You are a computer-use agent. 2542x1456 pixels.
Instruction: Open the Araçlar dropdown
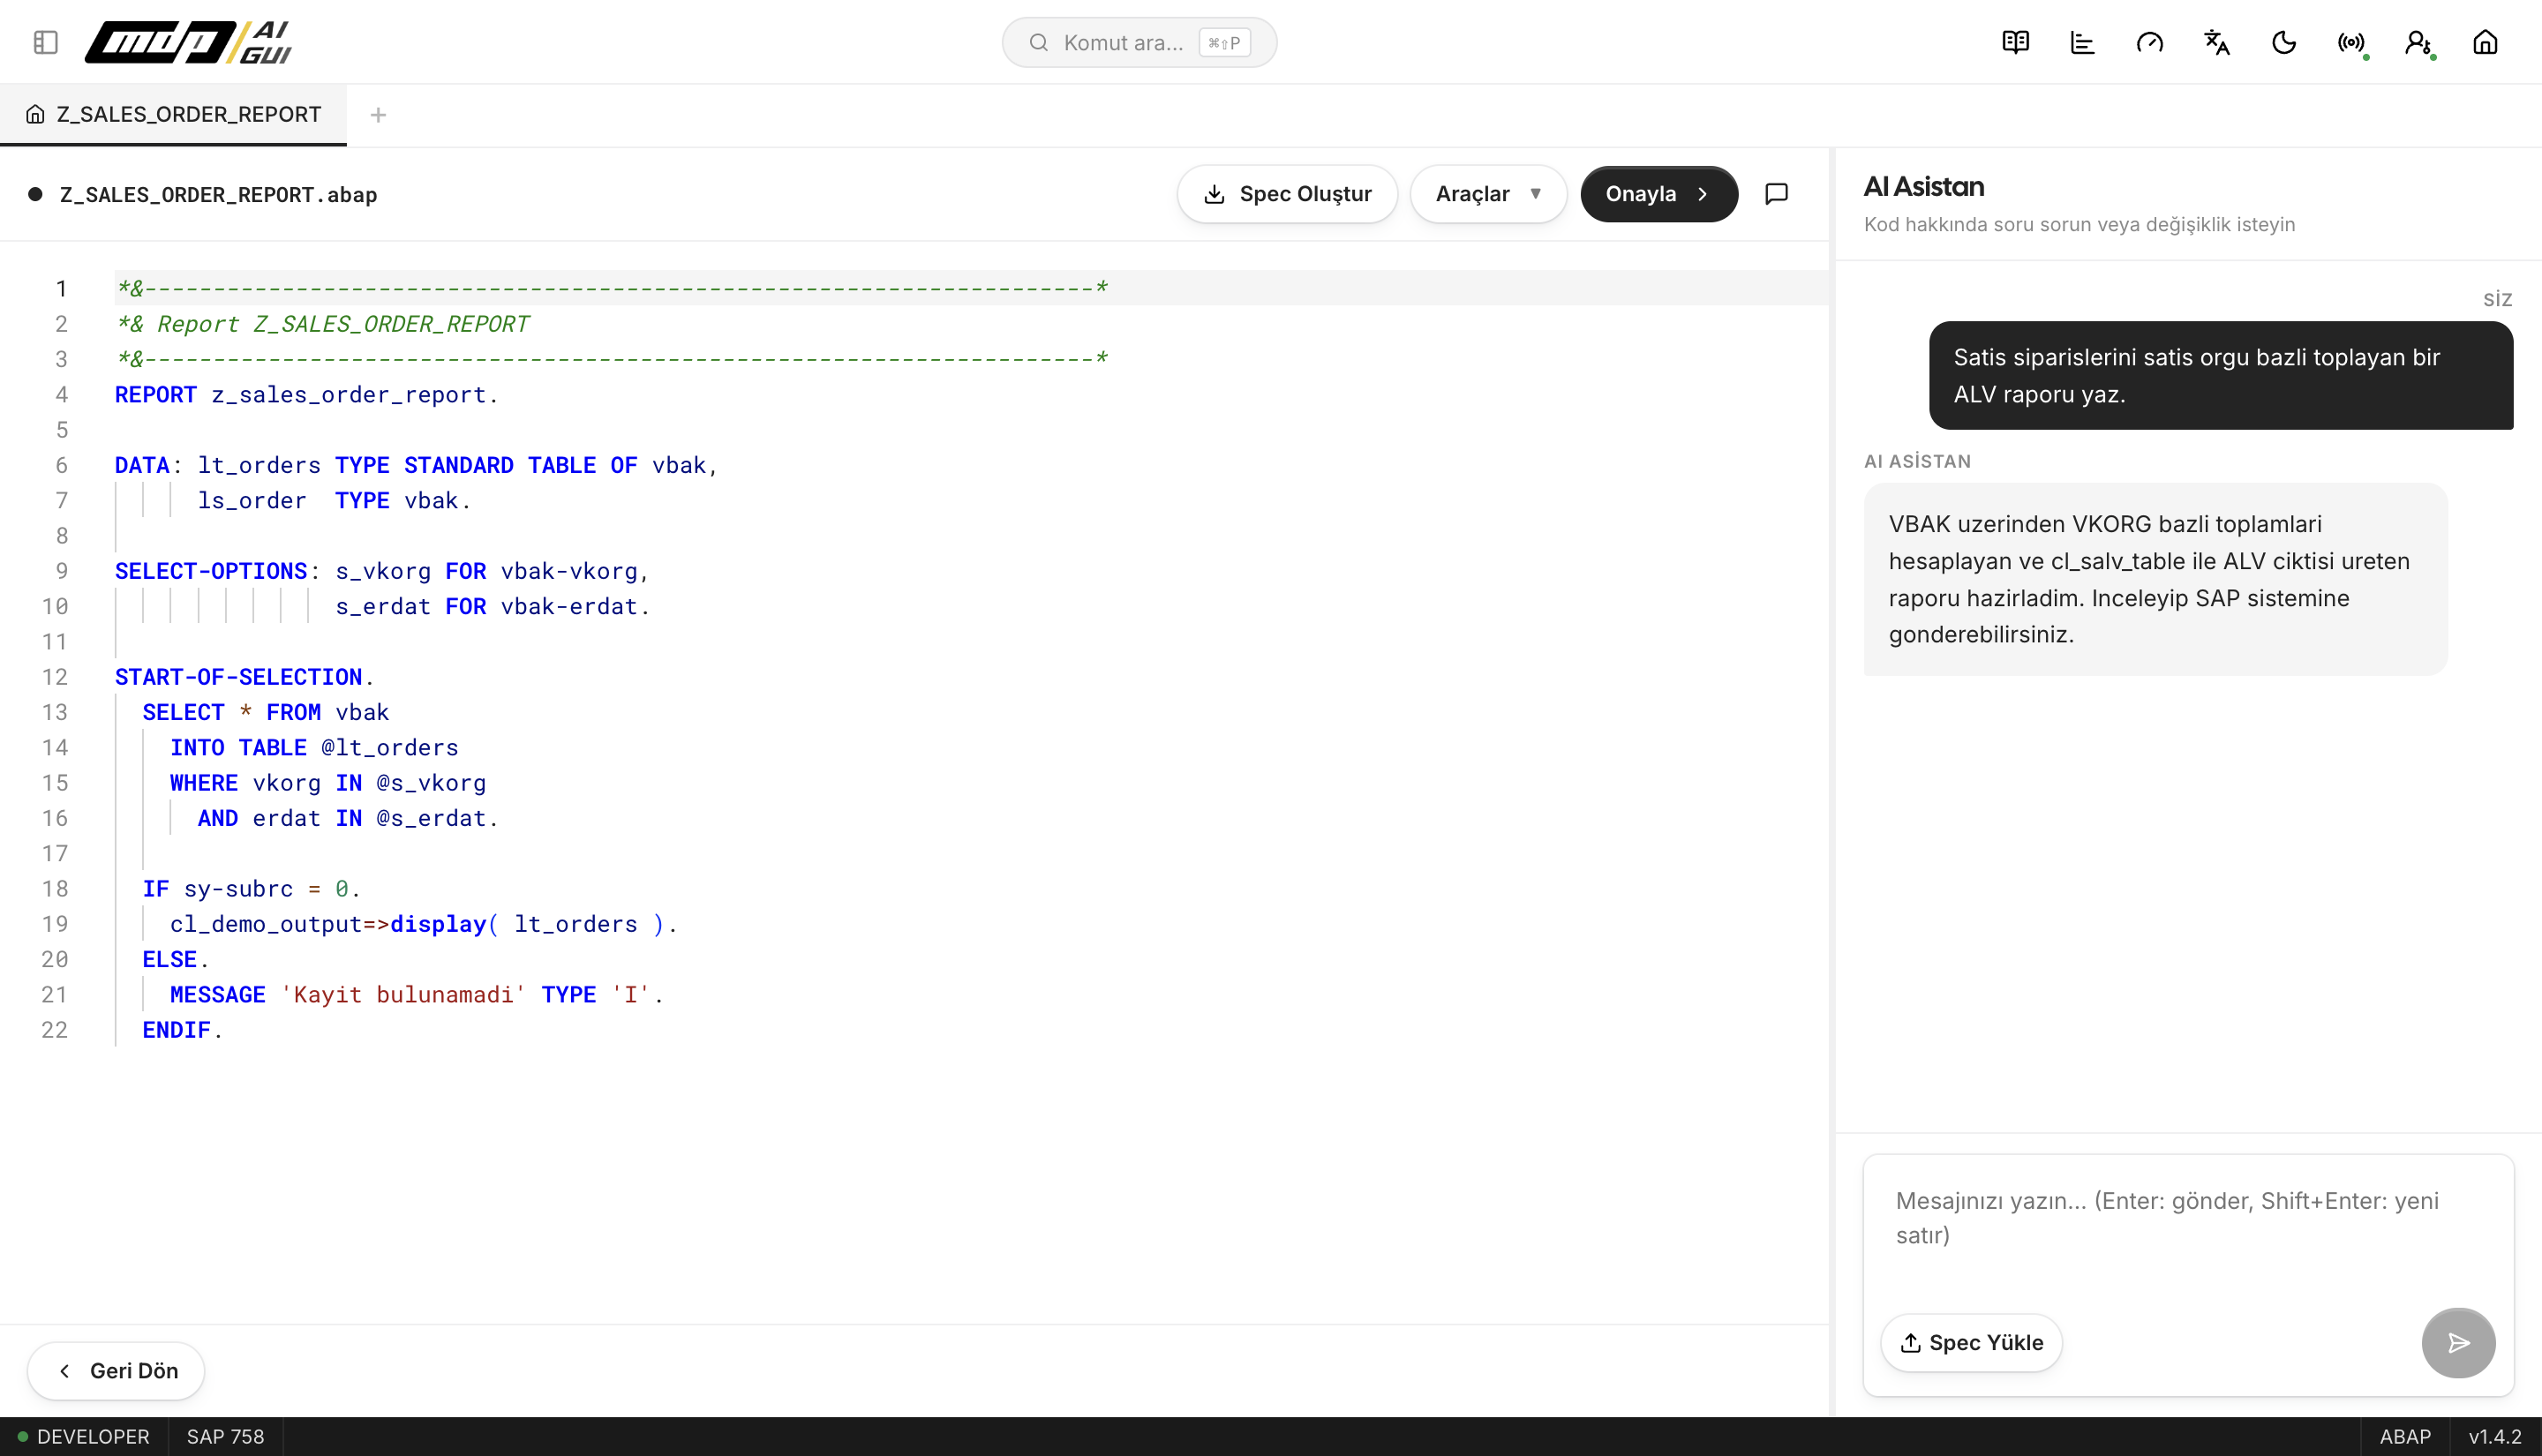coord(1488,193)
